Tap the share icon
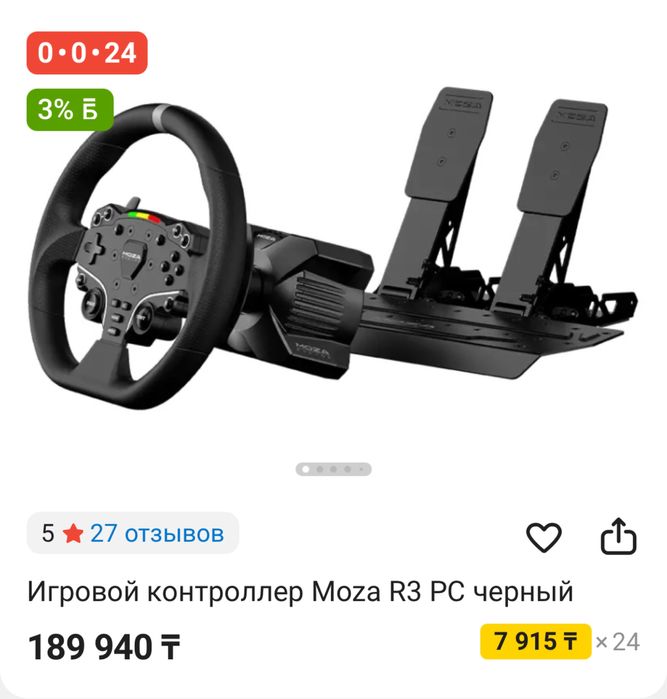 coord(618,536)
